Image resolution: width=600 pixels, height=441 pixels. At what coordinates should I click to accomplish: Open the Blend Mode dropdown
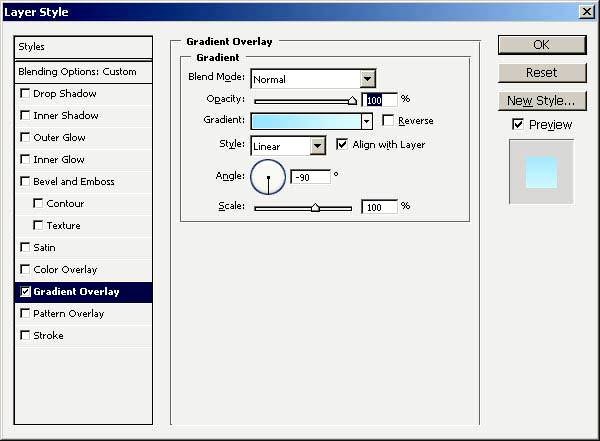(367, 79)
